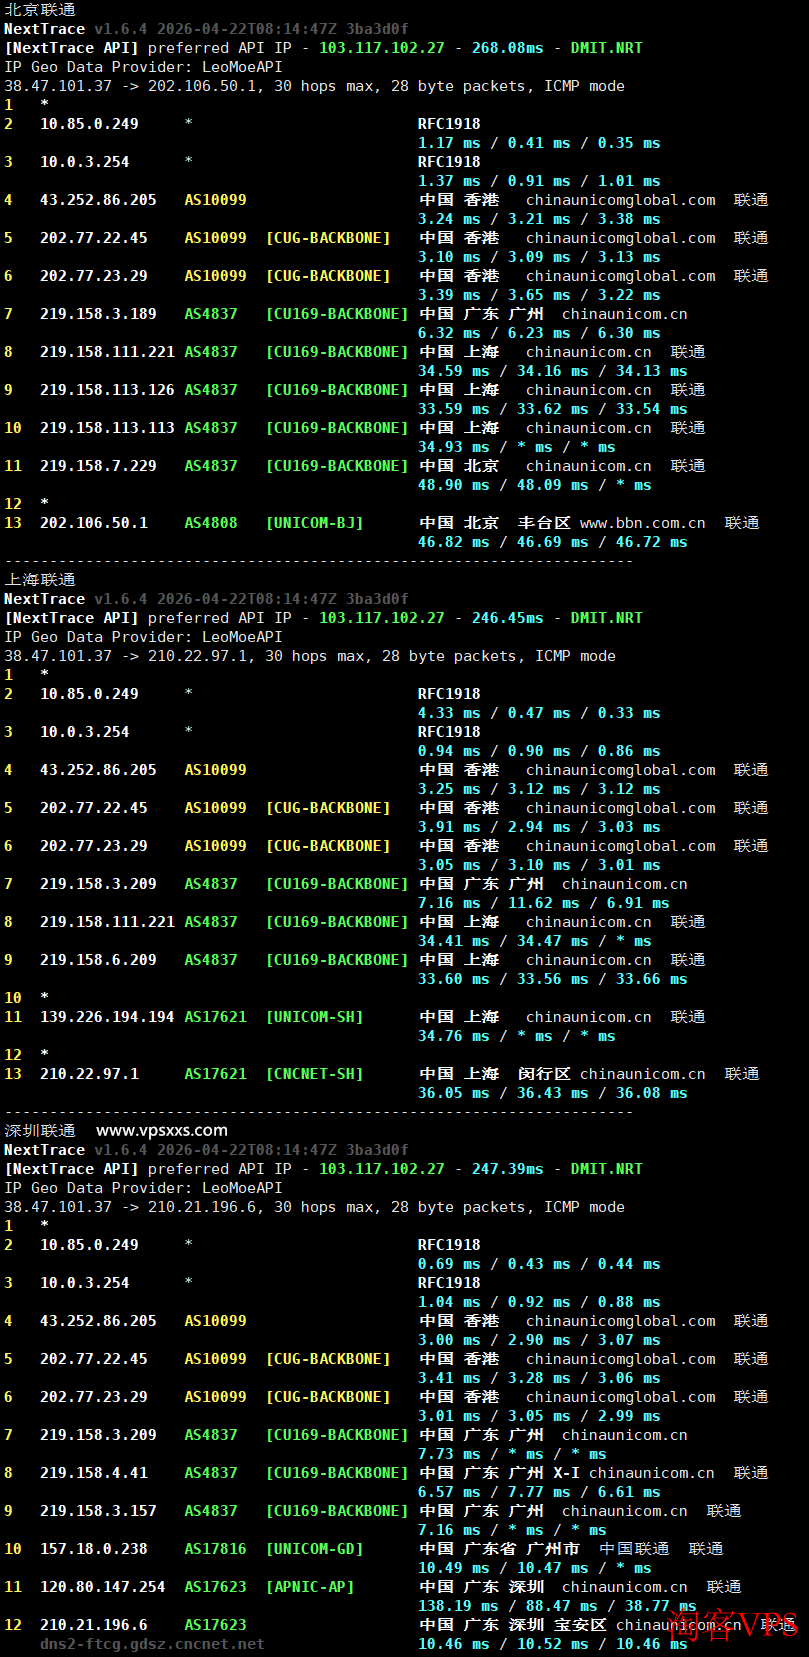The width and height of the screenshot is (809, 1657).
Task: Click the X-I label on hop 8
Action: (x=566, y=1473)
